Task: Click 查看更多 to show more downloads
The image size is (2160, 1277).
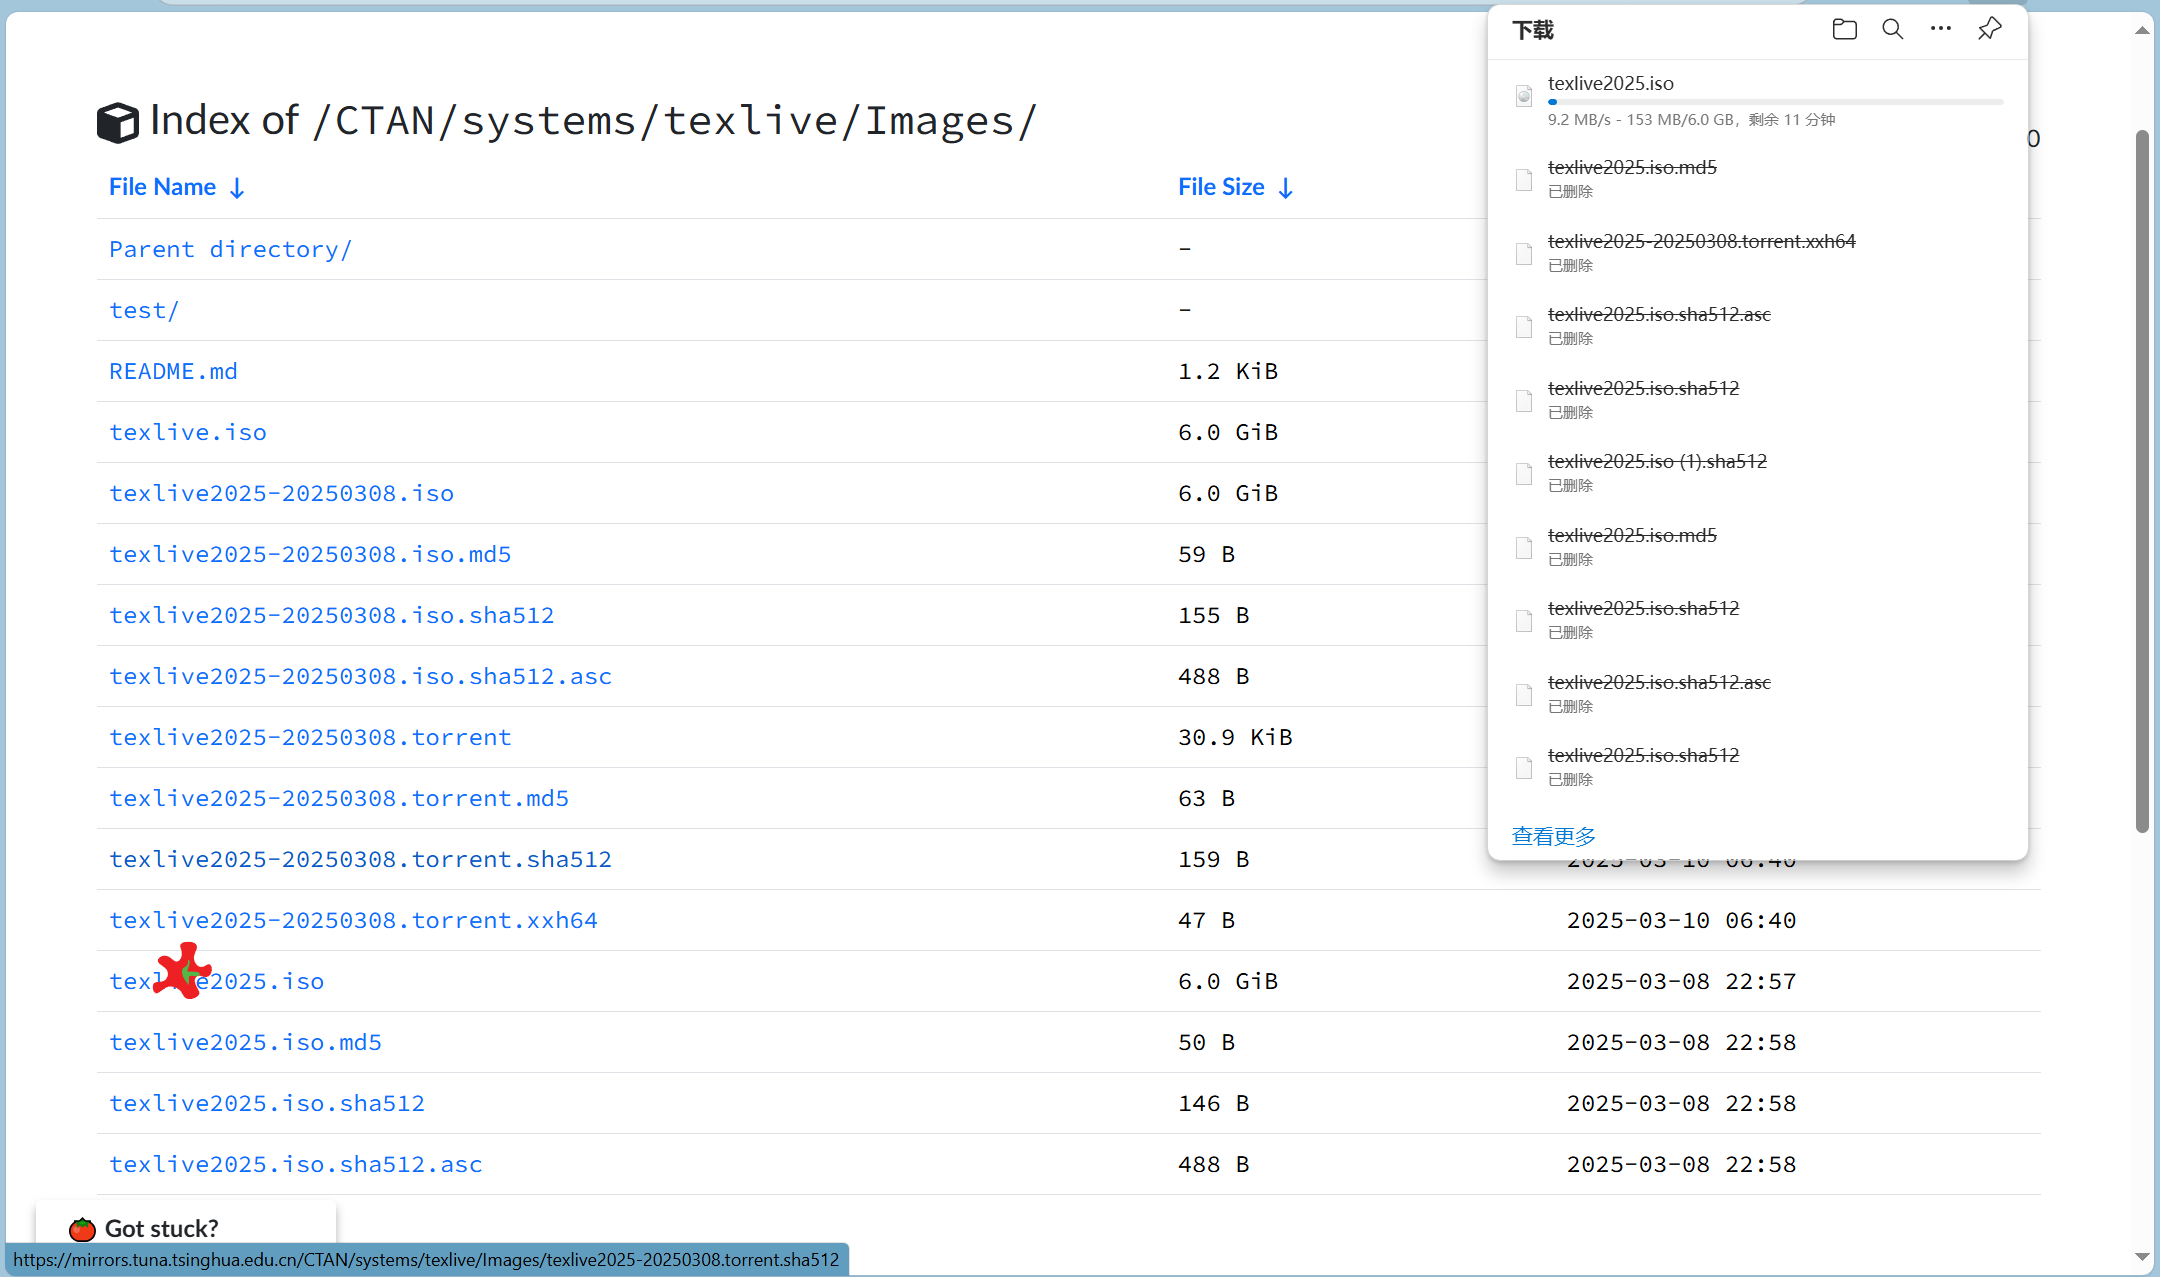Action: tap(1553, 836)
